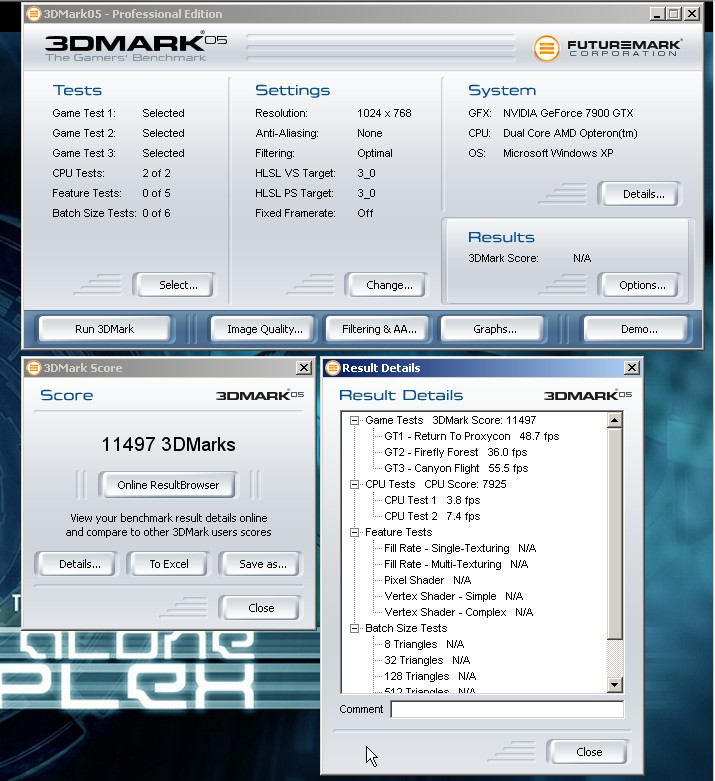Collapse the Feature Tests tree node

(354, 532)
